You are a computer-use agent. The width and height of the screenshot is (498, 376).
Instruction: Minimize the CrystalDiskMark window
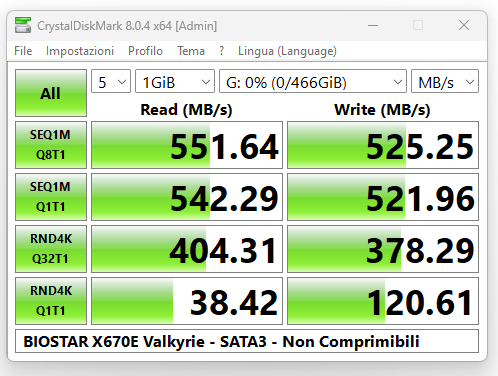[x=373, y=25]
